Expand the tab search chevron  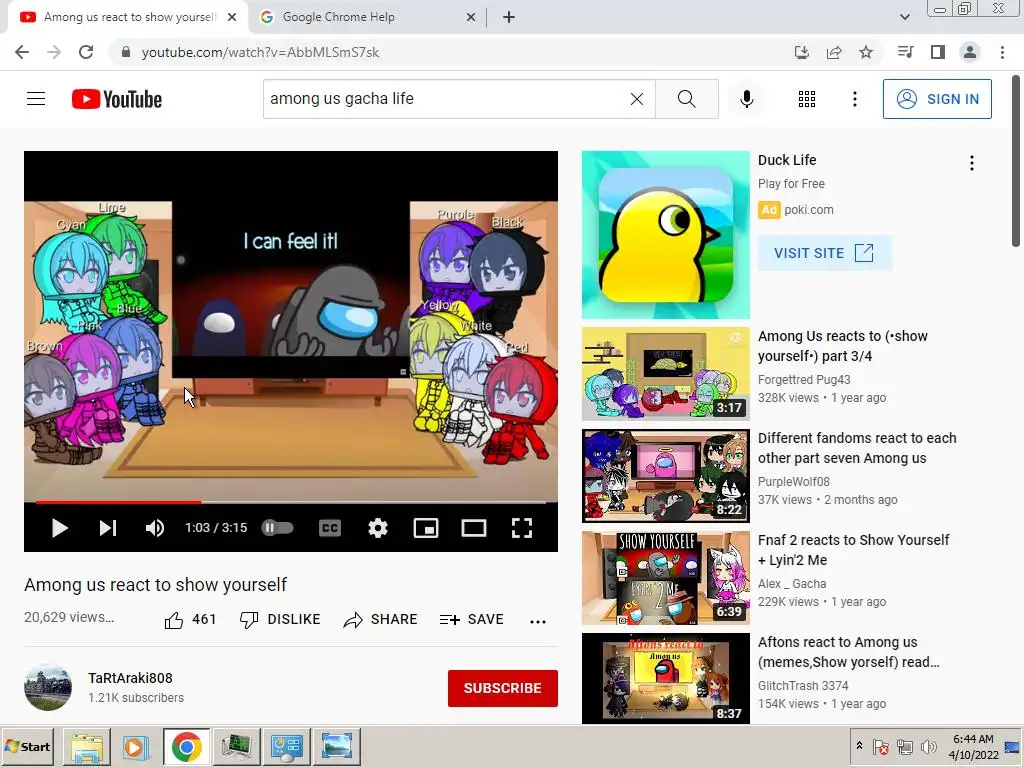tap(904, 17)
